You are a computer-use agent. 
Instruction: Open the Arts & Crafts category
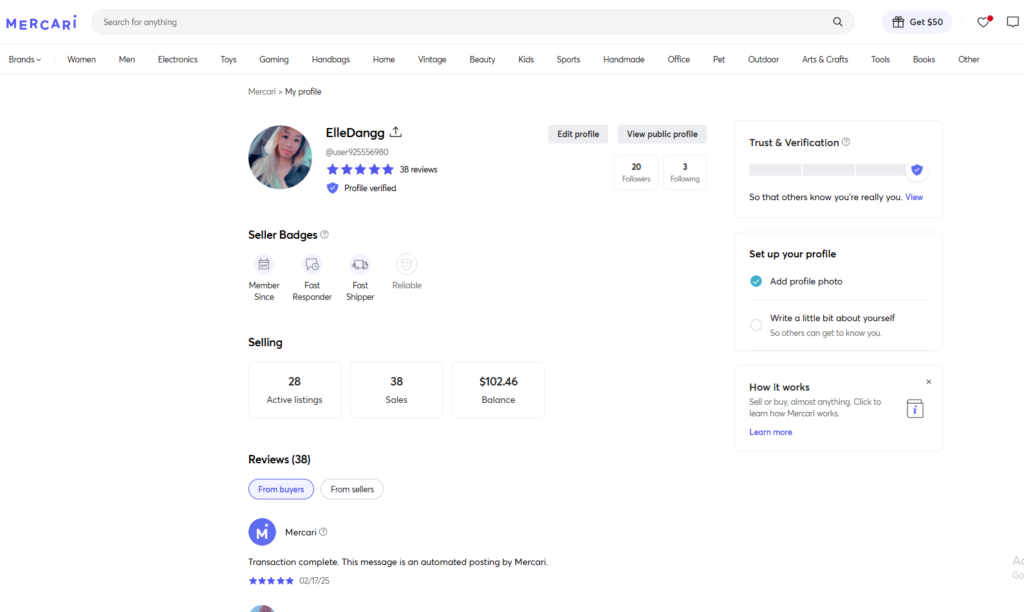click(825, 59)
